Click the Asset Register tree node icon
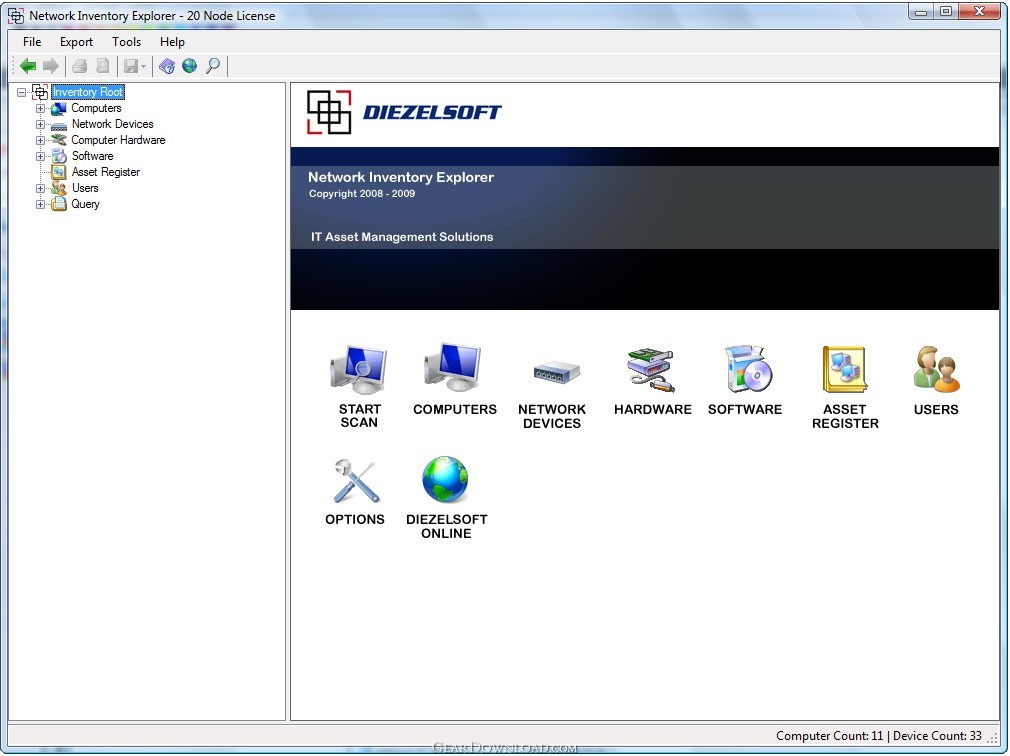1010x756 pixels. click(59, 172)
